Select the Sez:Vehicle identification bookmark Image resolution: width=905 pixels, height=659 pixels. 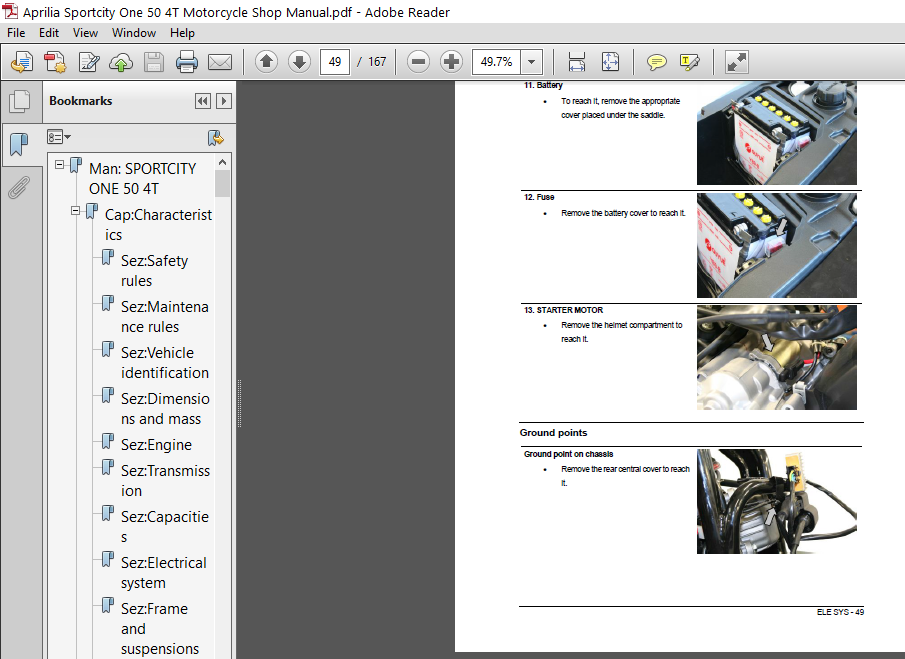coord(164,362)
